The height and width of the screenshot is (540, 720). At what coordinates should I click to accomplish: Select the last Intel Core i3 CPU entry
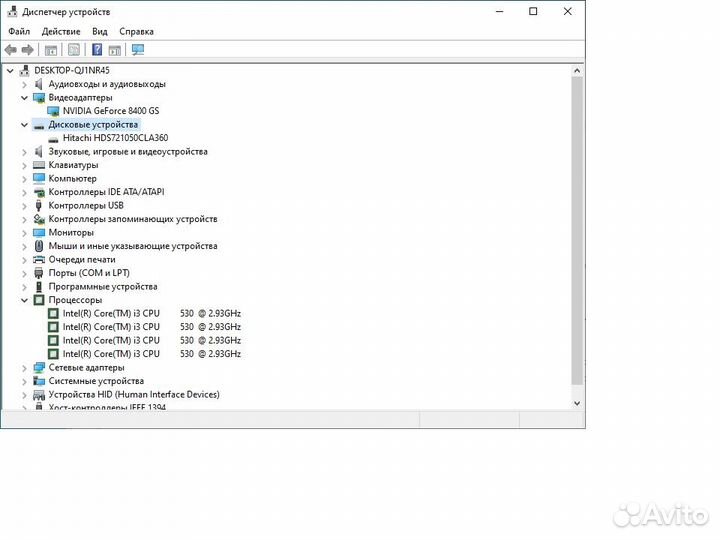(x=110, y=354)
